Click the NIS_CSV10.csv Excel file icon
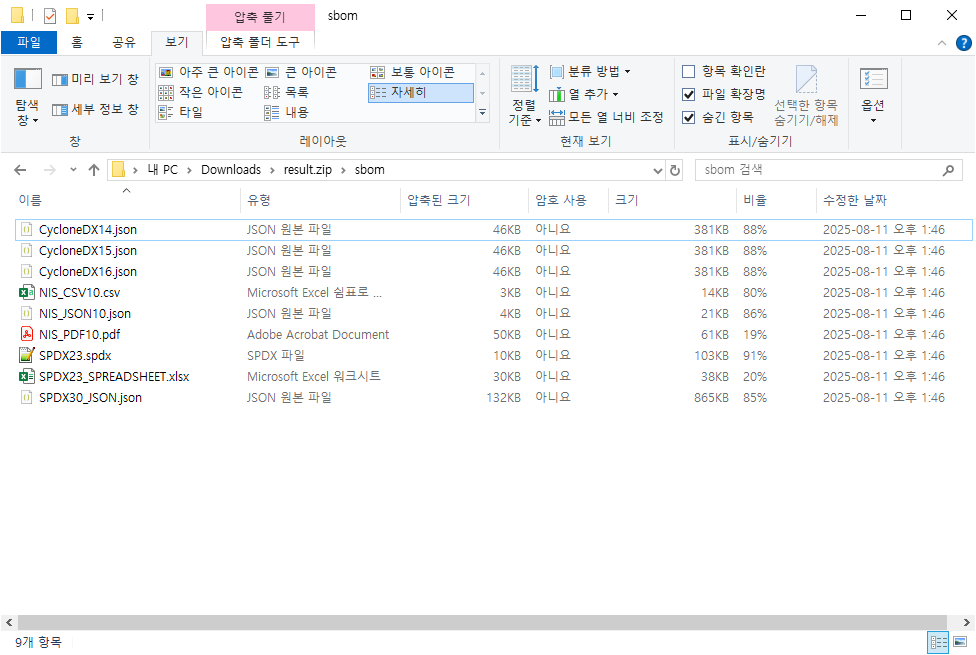Image resolution: width=976 pixels, height=655 pixels. pos(27,293)
